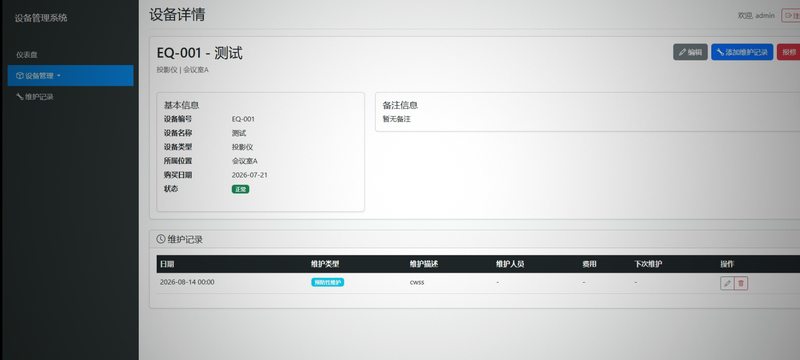
Task: Click the 2026-08-14 00:00 date cell
Action: [x=187, y=282]
